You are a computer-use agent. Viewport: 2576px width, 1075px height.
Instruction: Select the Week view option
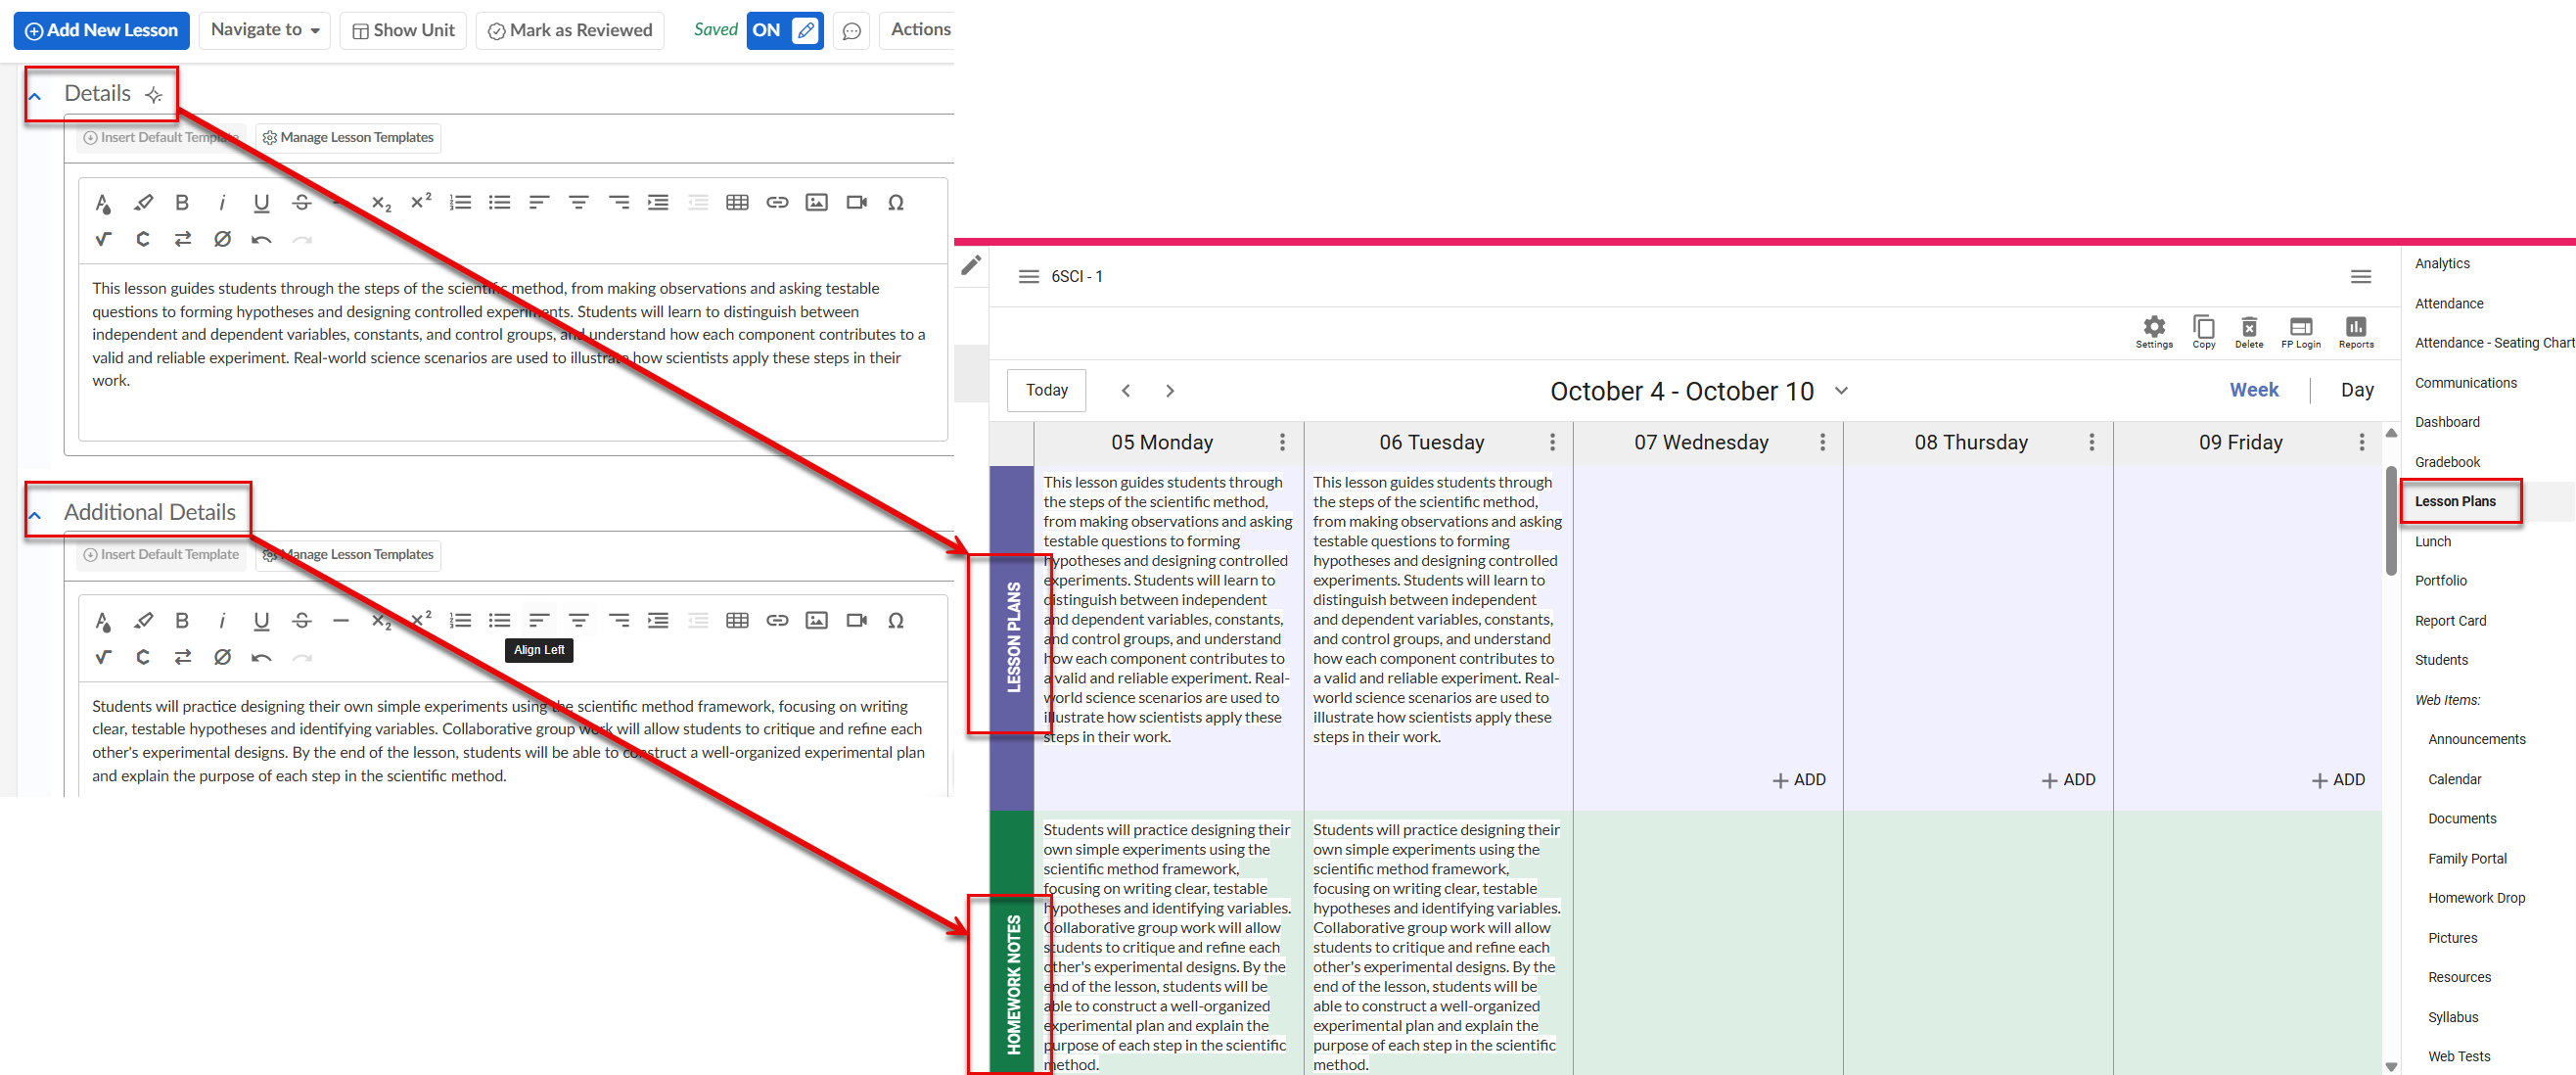coord(2254,390)
